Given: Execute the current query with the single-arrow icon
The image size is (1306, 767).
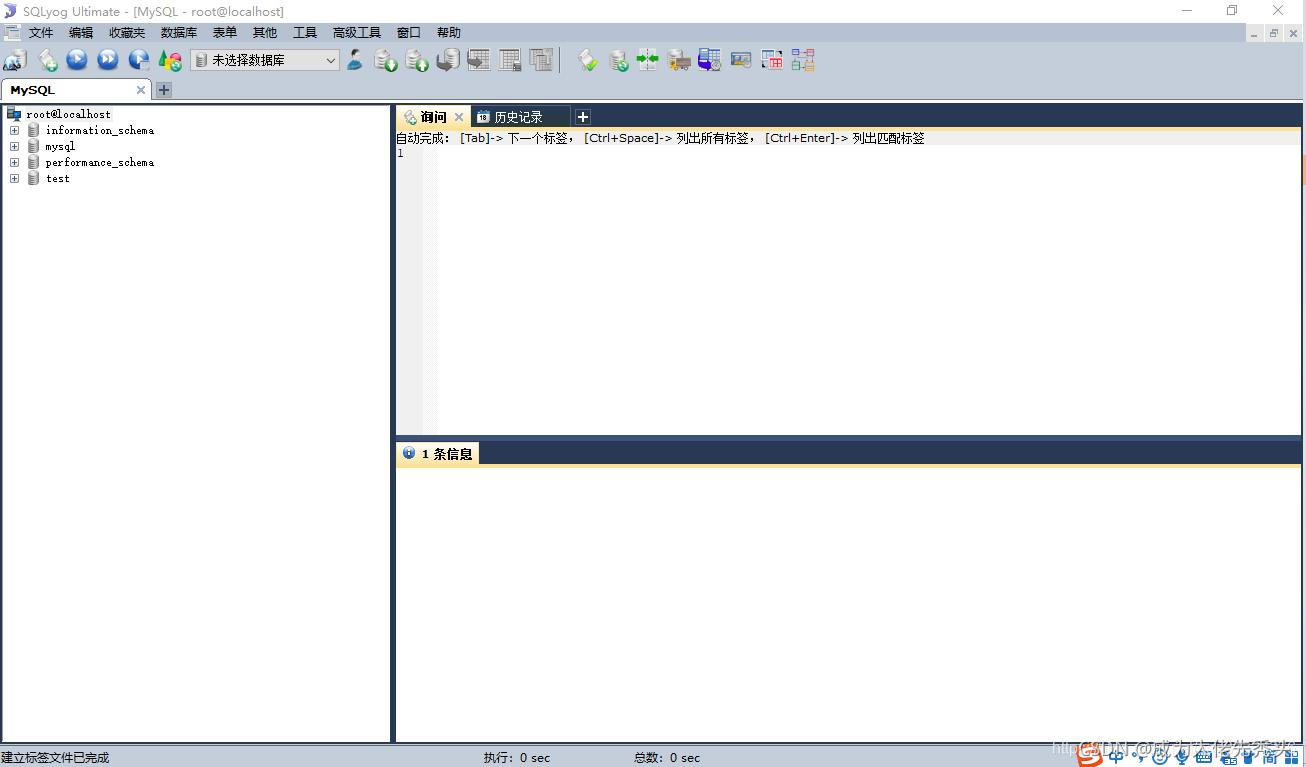Looking at the screenshot, I should (x=77, y=60).
